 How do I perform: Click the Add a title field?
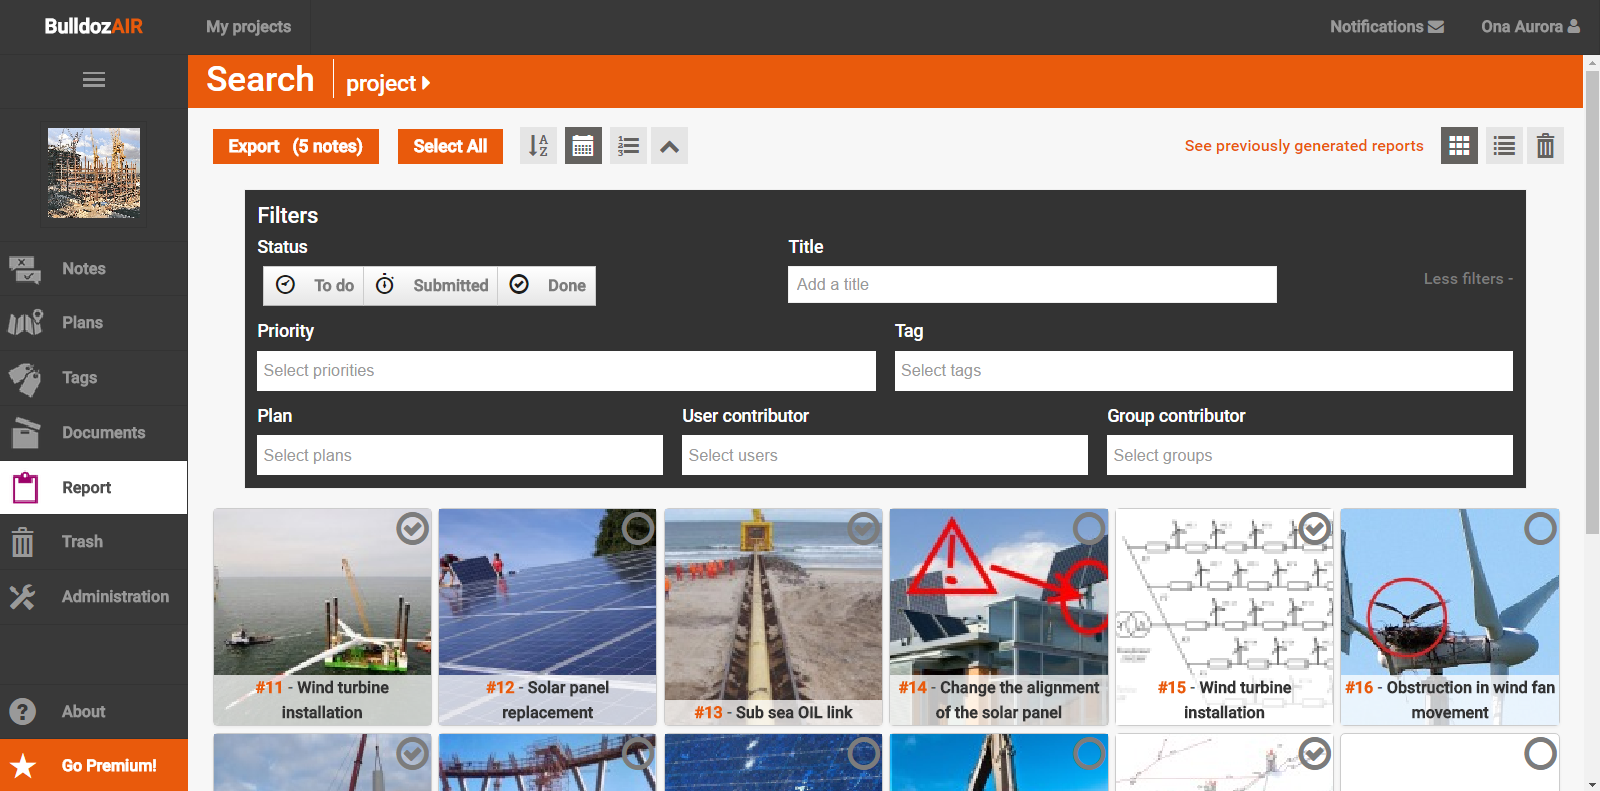(x=1032, y=284)
